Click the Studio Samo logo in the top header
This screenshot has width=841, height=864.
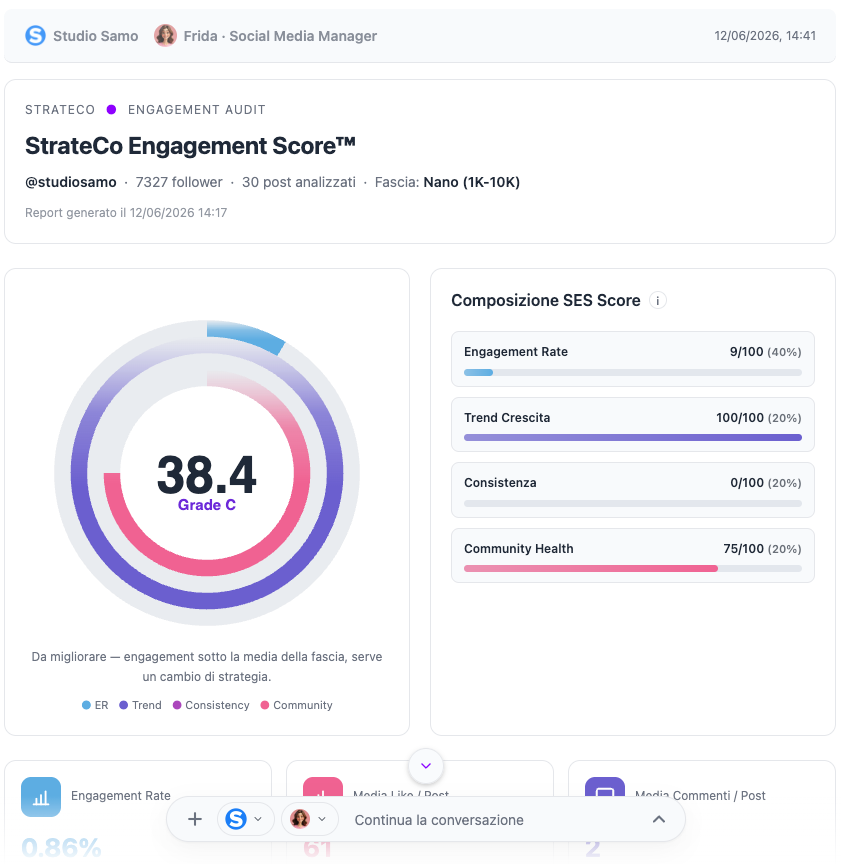coord(35,36)
